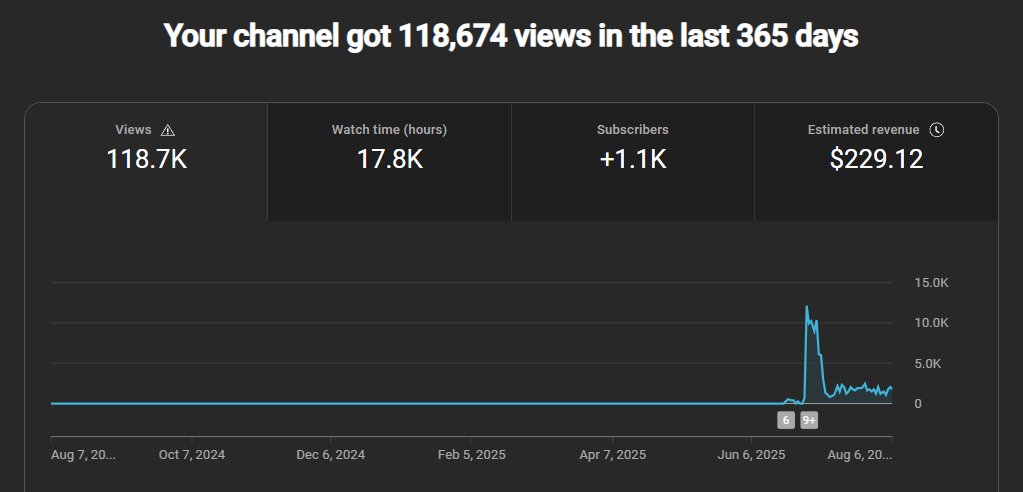Click the warning triangle icon beside Views
The image size is (1023, 492).
tap(168, 130)
